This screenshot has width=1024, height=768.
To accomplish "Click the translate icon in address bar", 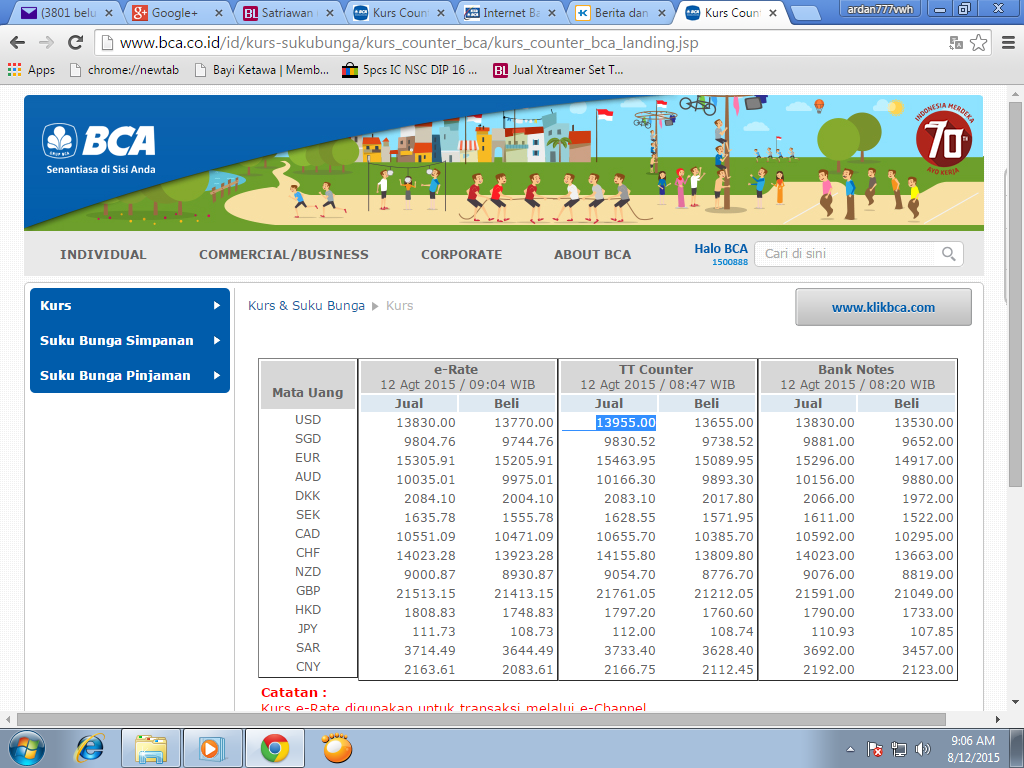I will point(956,44).
